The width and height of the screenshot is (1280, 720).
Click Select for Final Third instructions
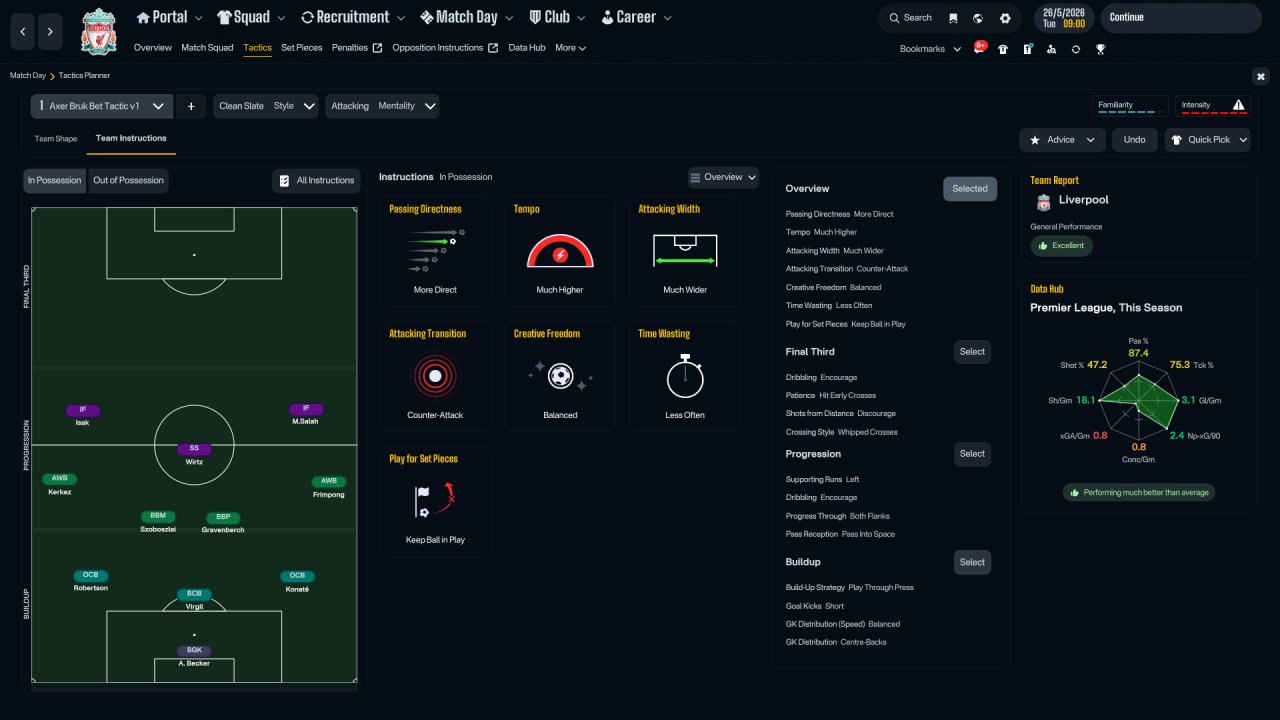[972, 352]
